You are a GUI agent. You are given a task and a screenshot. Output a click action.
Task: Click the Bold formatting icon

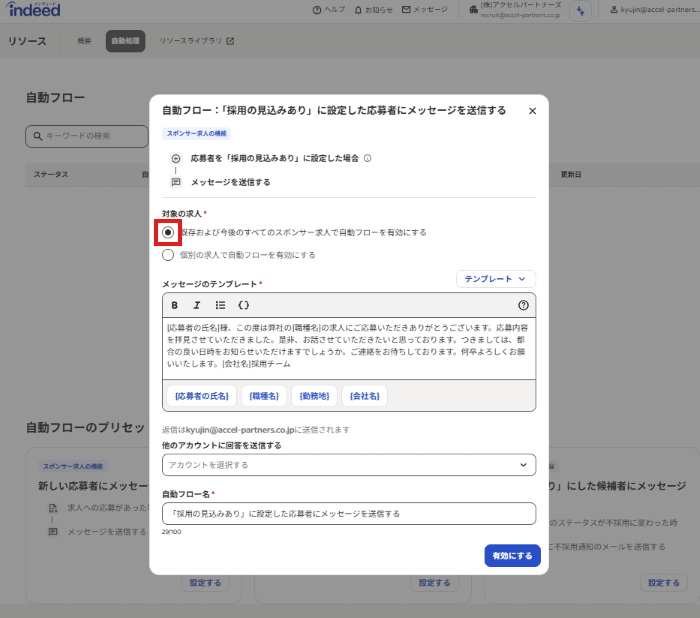click(x=175, y=305)
